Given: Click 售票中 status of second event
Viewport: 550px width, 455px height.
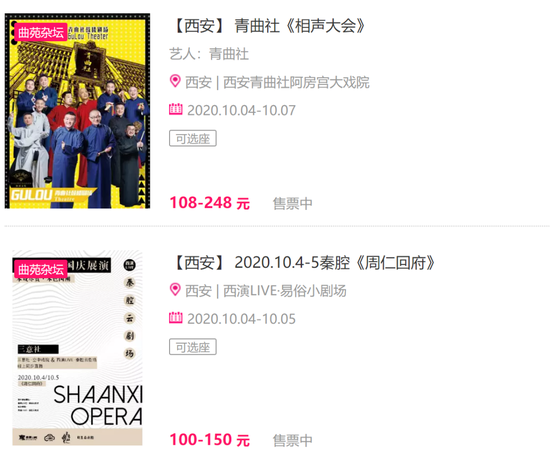Looking at the screenshot, I should [x=293, y=440].
